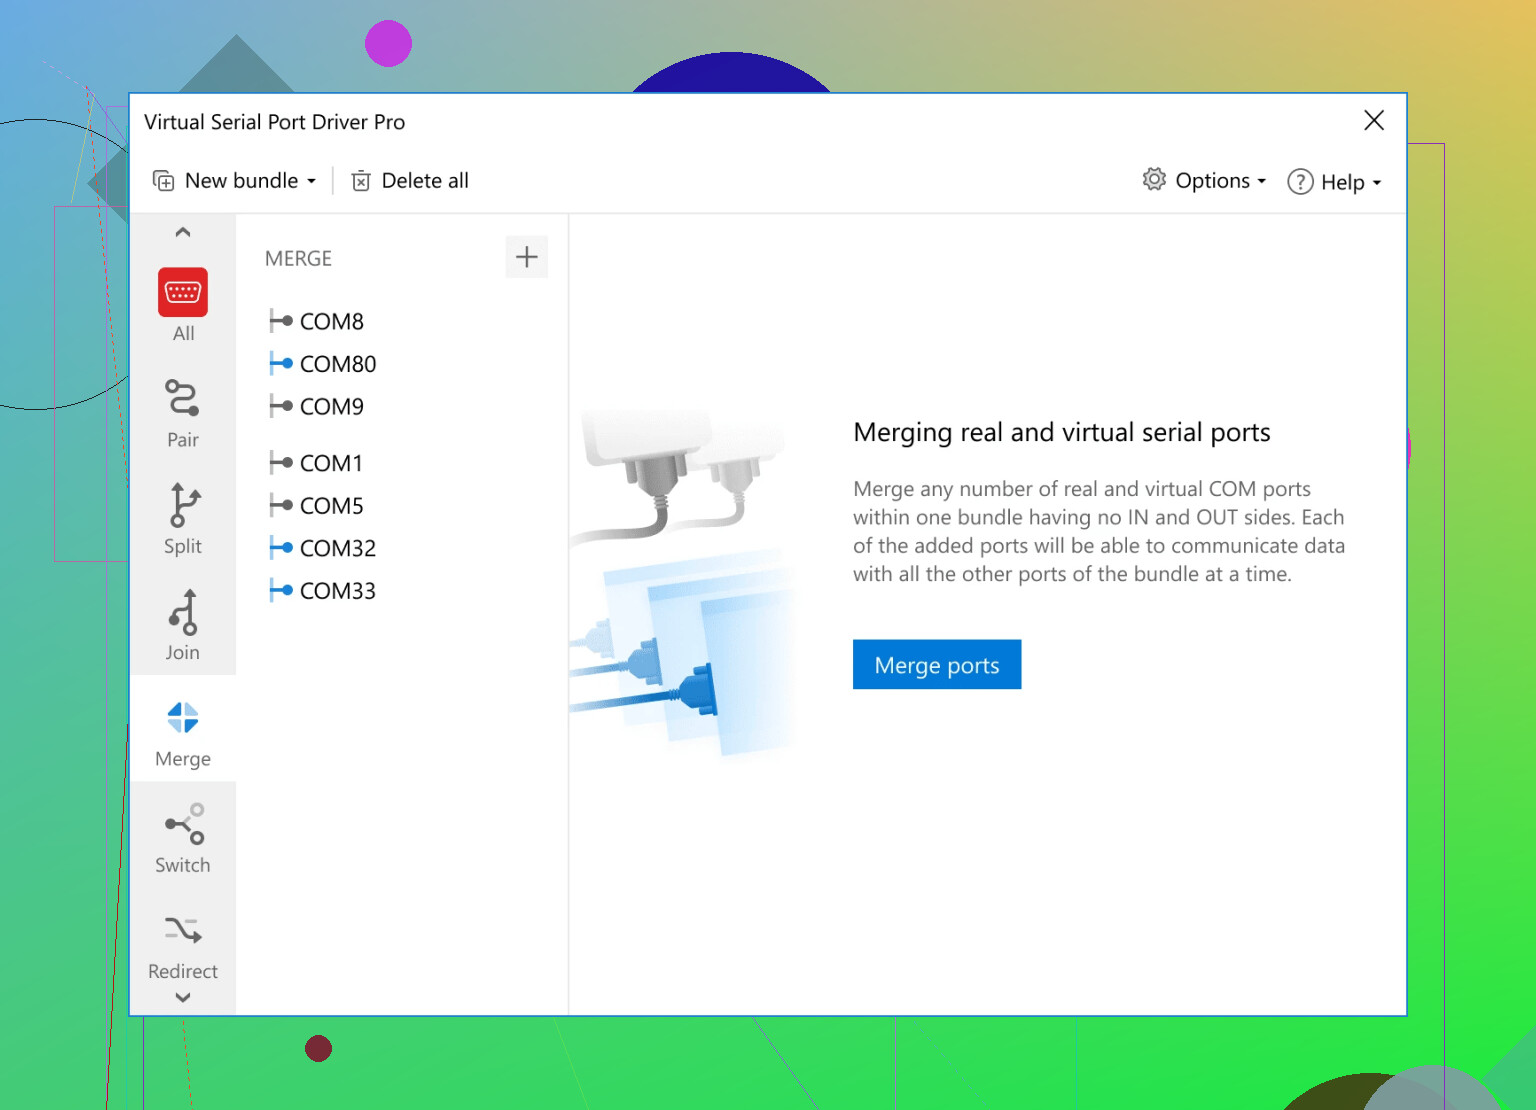Select COM80 in merge list
The image size is (1536, 1110).
tap(338, 364)
